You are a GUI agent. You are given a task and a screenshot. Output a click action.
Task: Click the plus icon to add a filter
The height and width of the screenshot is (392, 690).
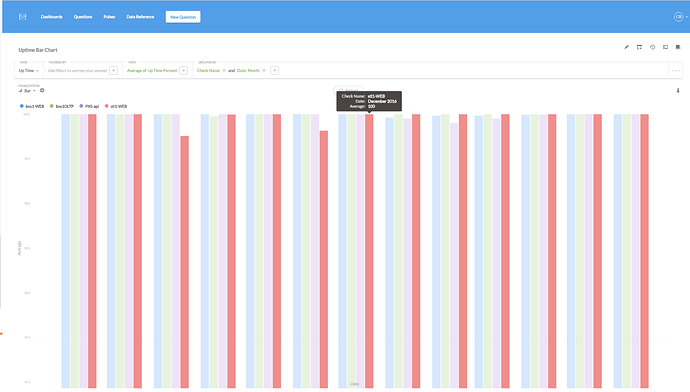(x=114, y=70)
